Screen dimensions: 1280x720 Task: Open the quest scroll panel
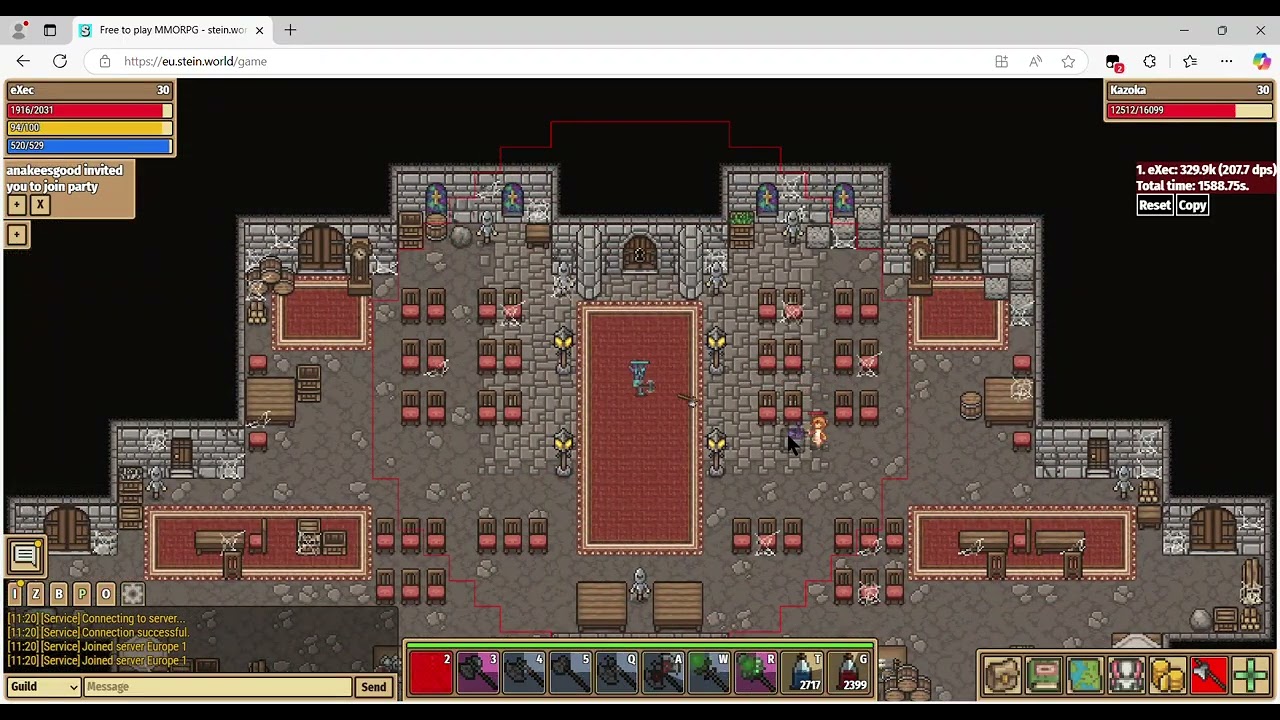(1002, 675)
